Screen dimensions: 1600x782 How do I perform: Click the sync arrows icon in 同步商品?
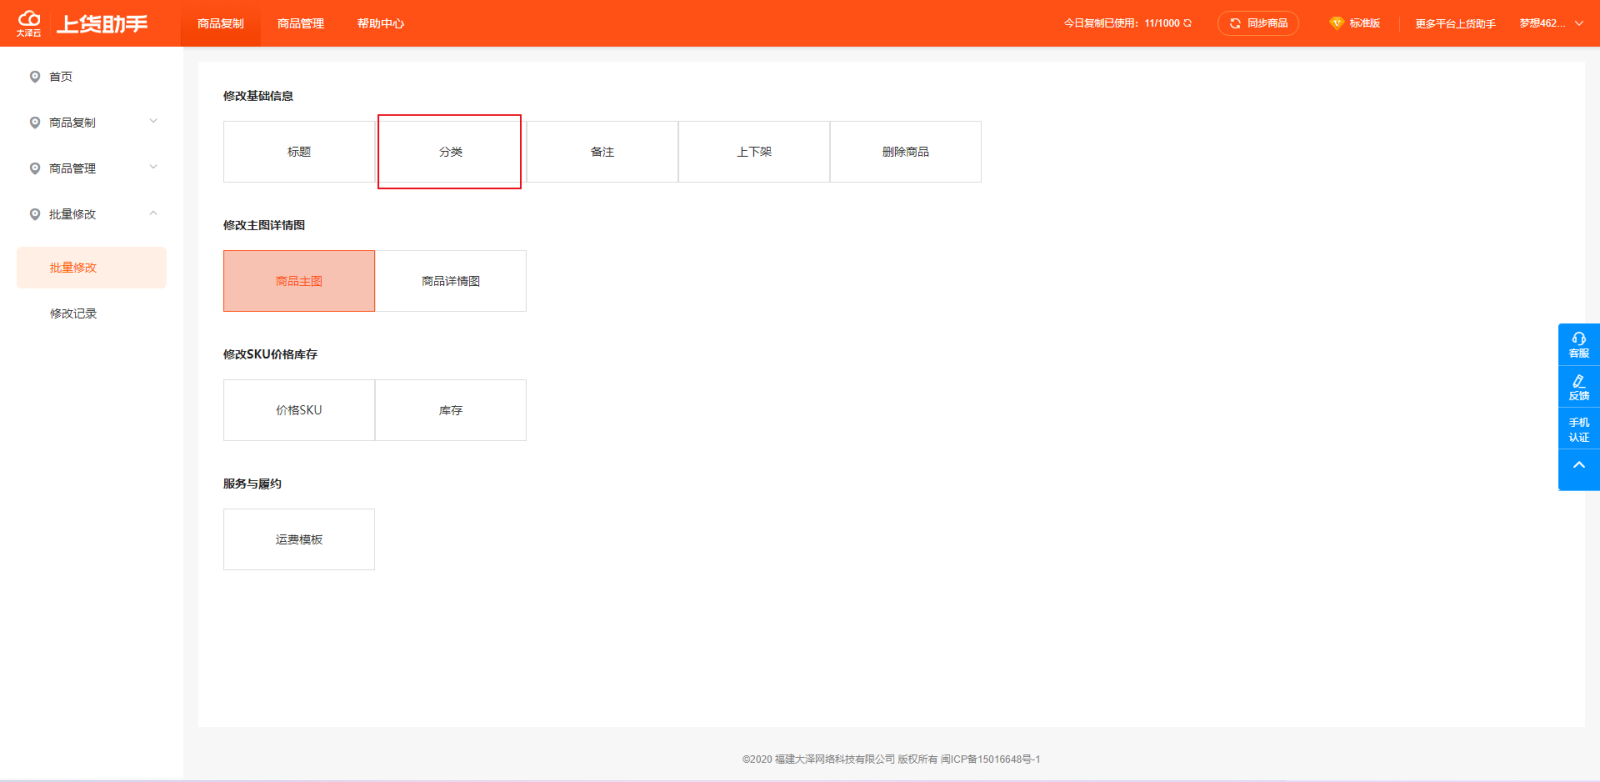tap(1235, 23)
